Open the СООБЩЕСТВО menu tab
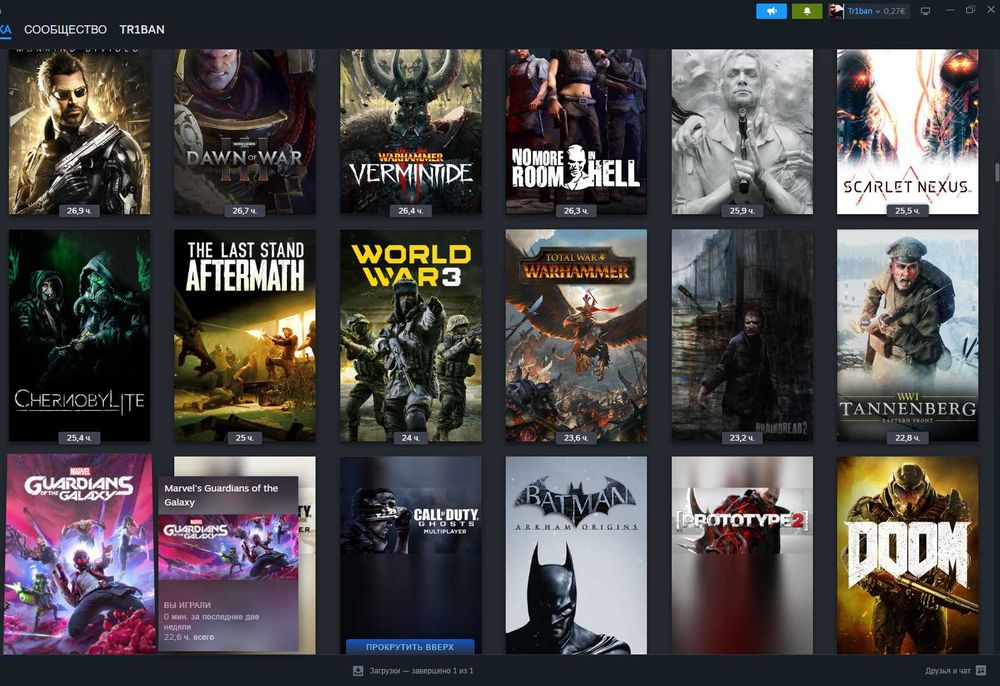This screenshot has height=686, width=1000. 65,29
